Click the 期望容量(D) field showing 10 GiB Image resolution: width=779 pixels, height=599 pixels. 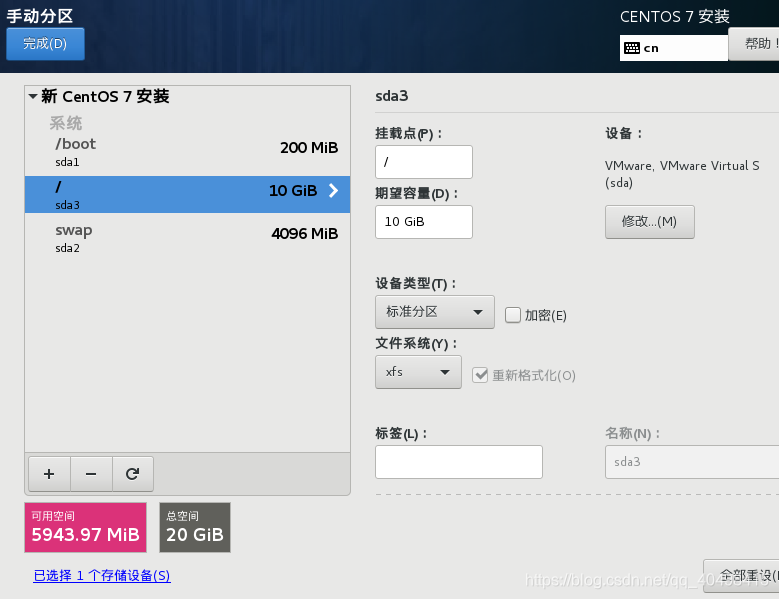[424, 222]
